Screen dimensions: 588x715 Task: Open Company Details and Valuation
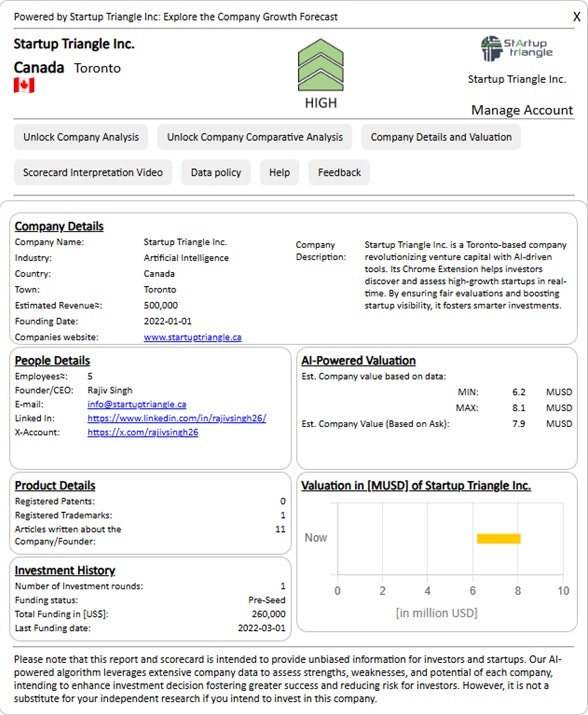(x=441, y=137)
